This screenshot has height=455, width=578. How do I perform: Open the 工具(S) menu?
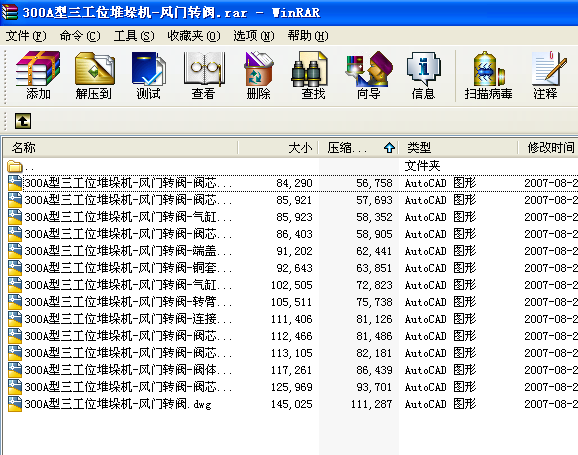click(133, 36)
